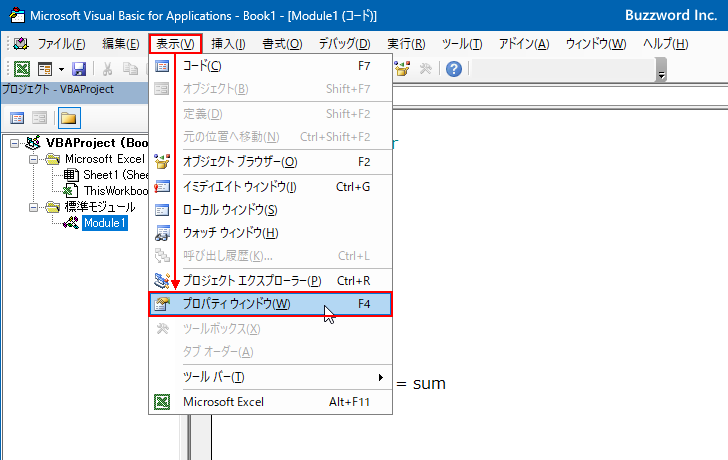The width and height of the screenshot is (728, 460).
Task: Click プロパティ ウィンドウ menu item icon
Action: pos(162,304)
